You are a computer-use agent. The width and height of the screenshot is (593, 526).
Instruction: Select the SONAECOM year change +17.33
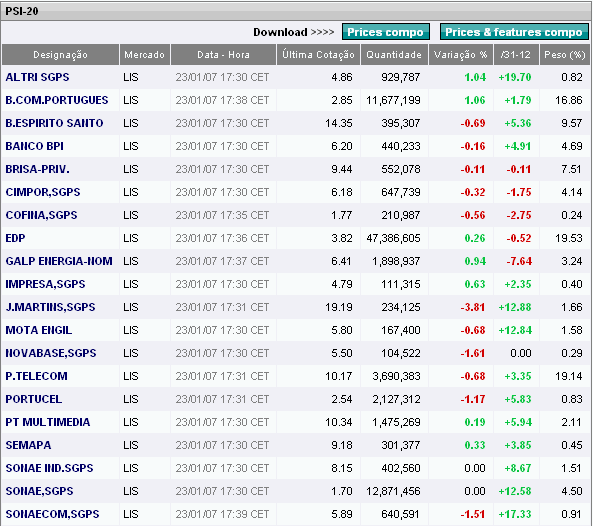pos(515,514)
